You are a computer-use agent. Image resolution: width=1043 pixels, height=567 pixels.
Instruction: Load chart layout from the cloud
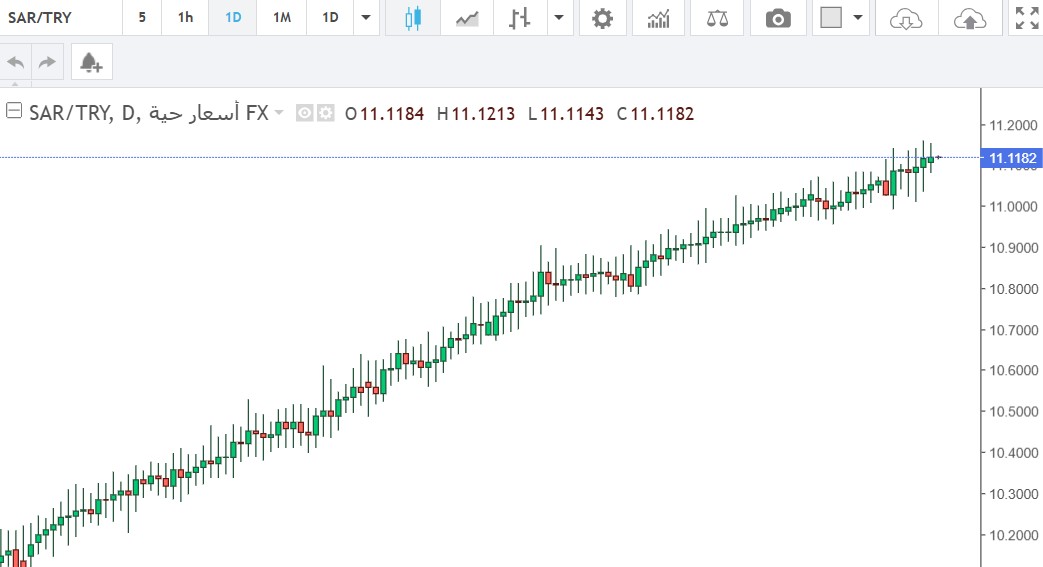click(904, 18)
